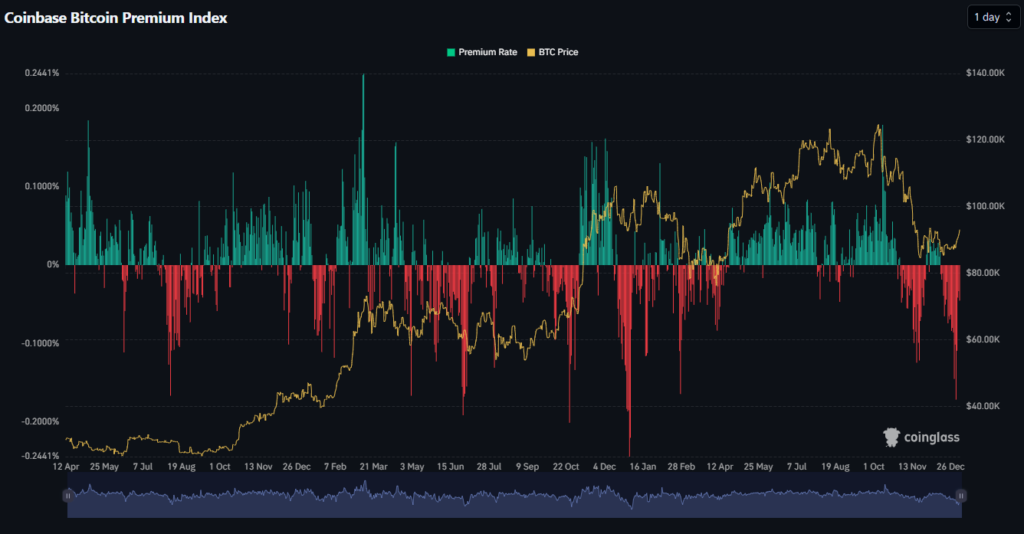Screen dimensions: 1024x534
Task: Click the green Premium Rate legend swatch
Action: pos(451,52)
